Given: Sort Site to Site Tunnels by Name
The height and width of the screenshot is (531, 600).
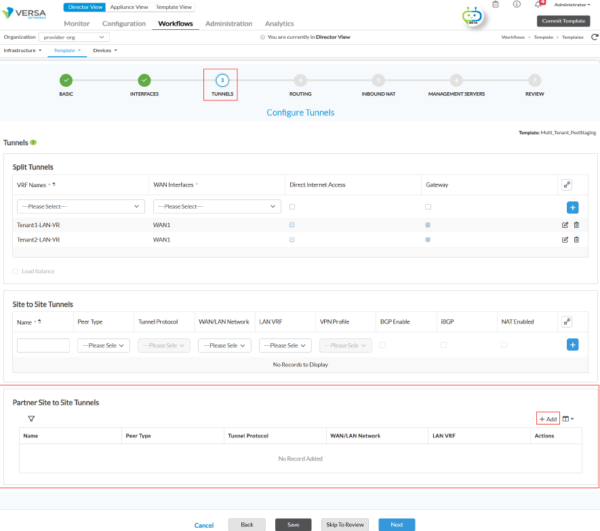Looking at the screenshot, I should point(40,322).
